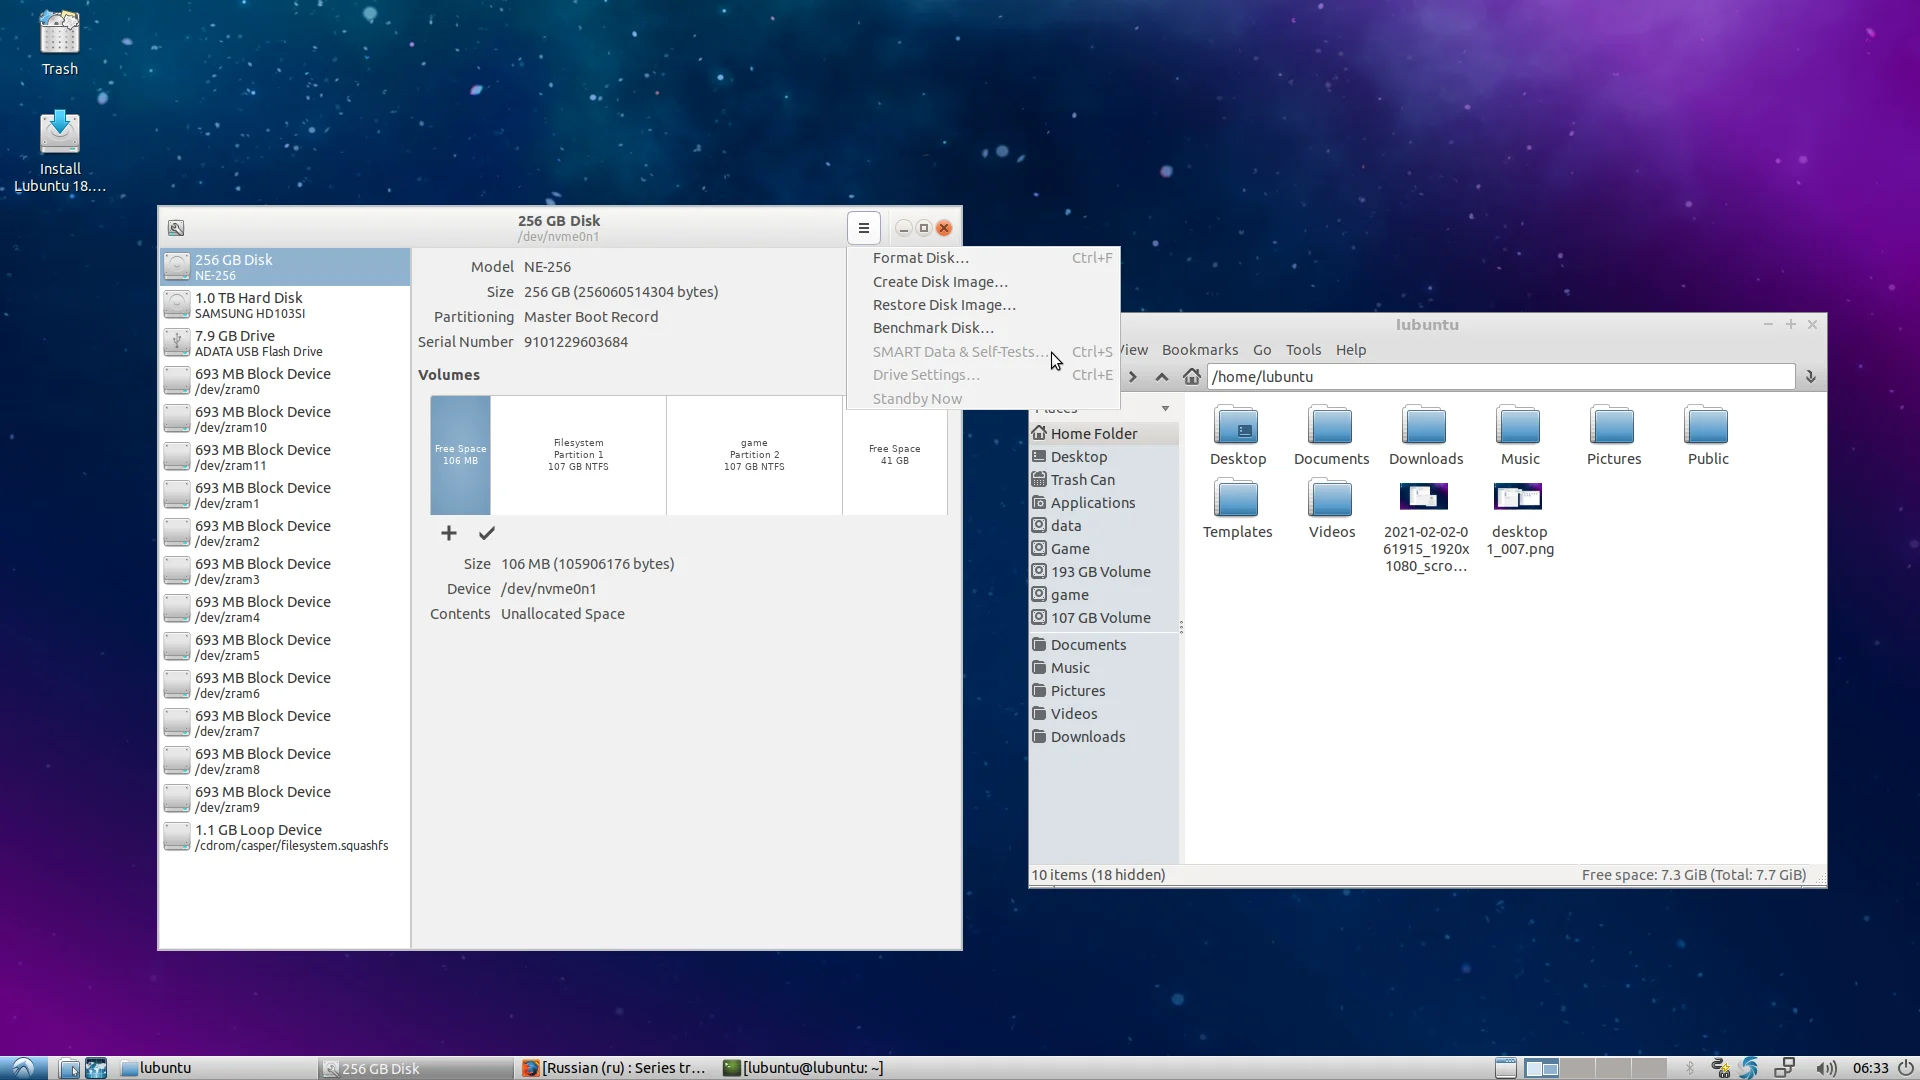Click the plus icon to create partition

pos(449,533)
